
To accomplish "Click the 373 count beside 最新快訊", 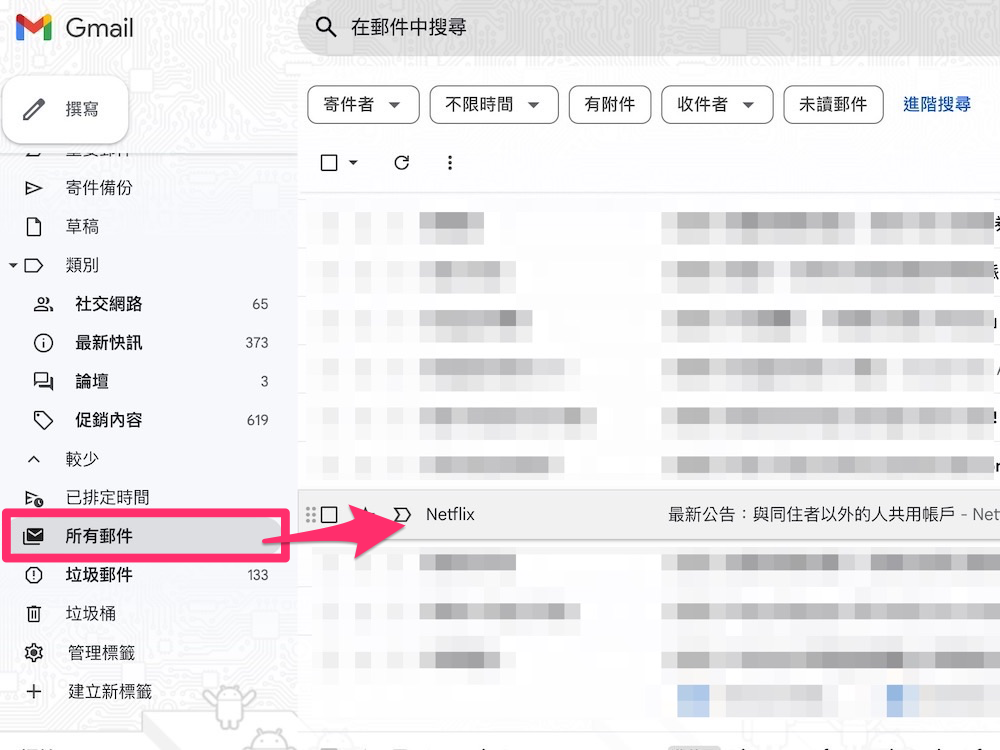I will coord(257,343).
